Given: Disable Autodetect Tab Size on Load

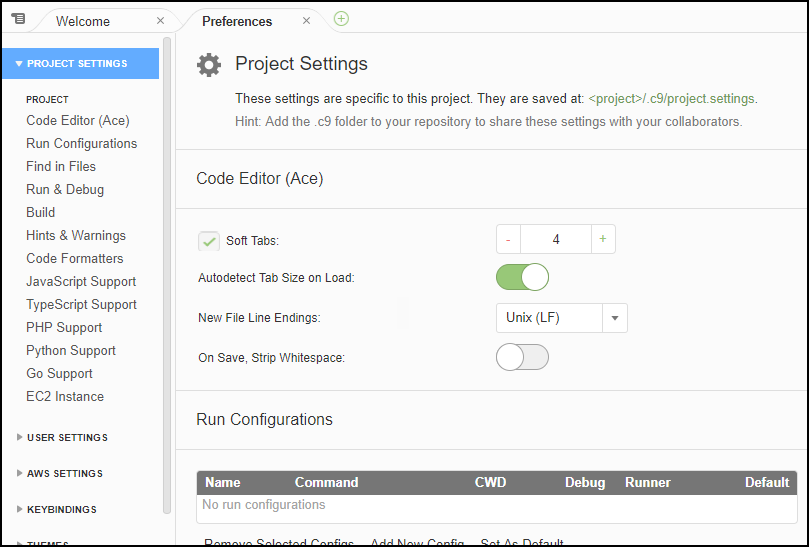Looking at the screenshot, I should 522,277.
